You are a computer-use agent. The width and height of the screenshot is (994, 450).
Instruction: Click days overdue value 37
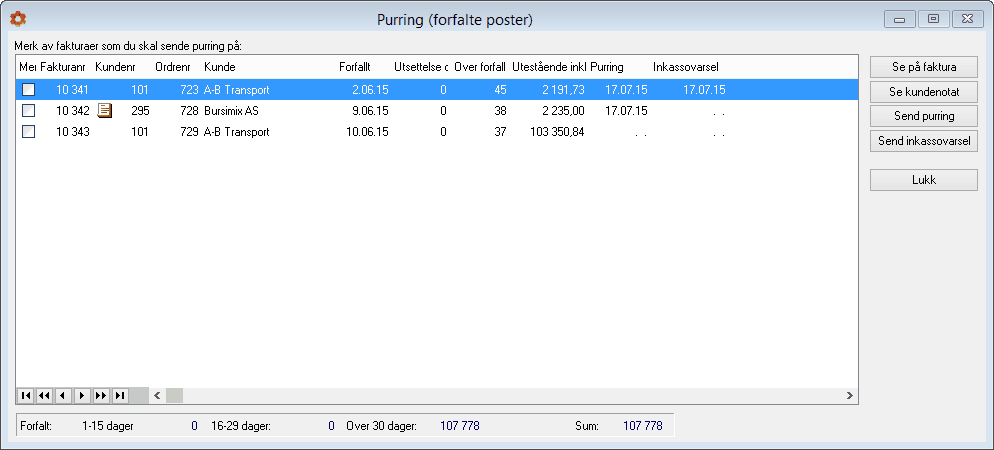(x=500, y=132)
